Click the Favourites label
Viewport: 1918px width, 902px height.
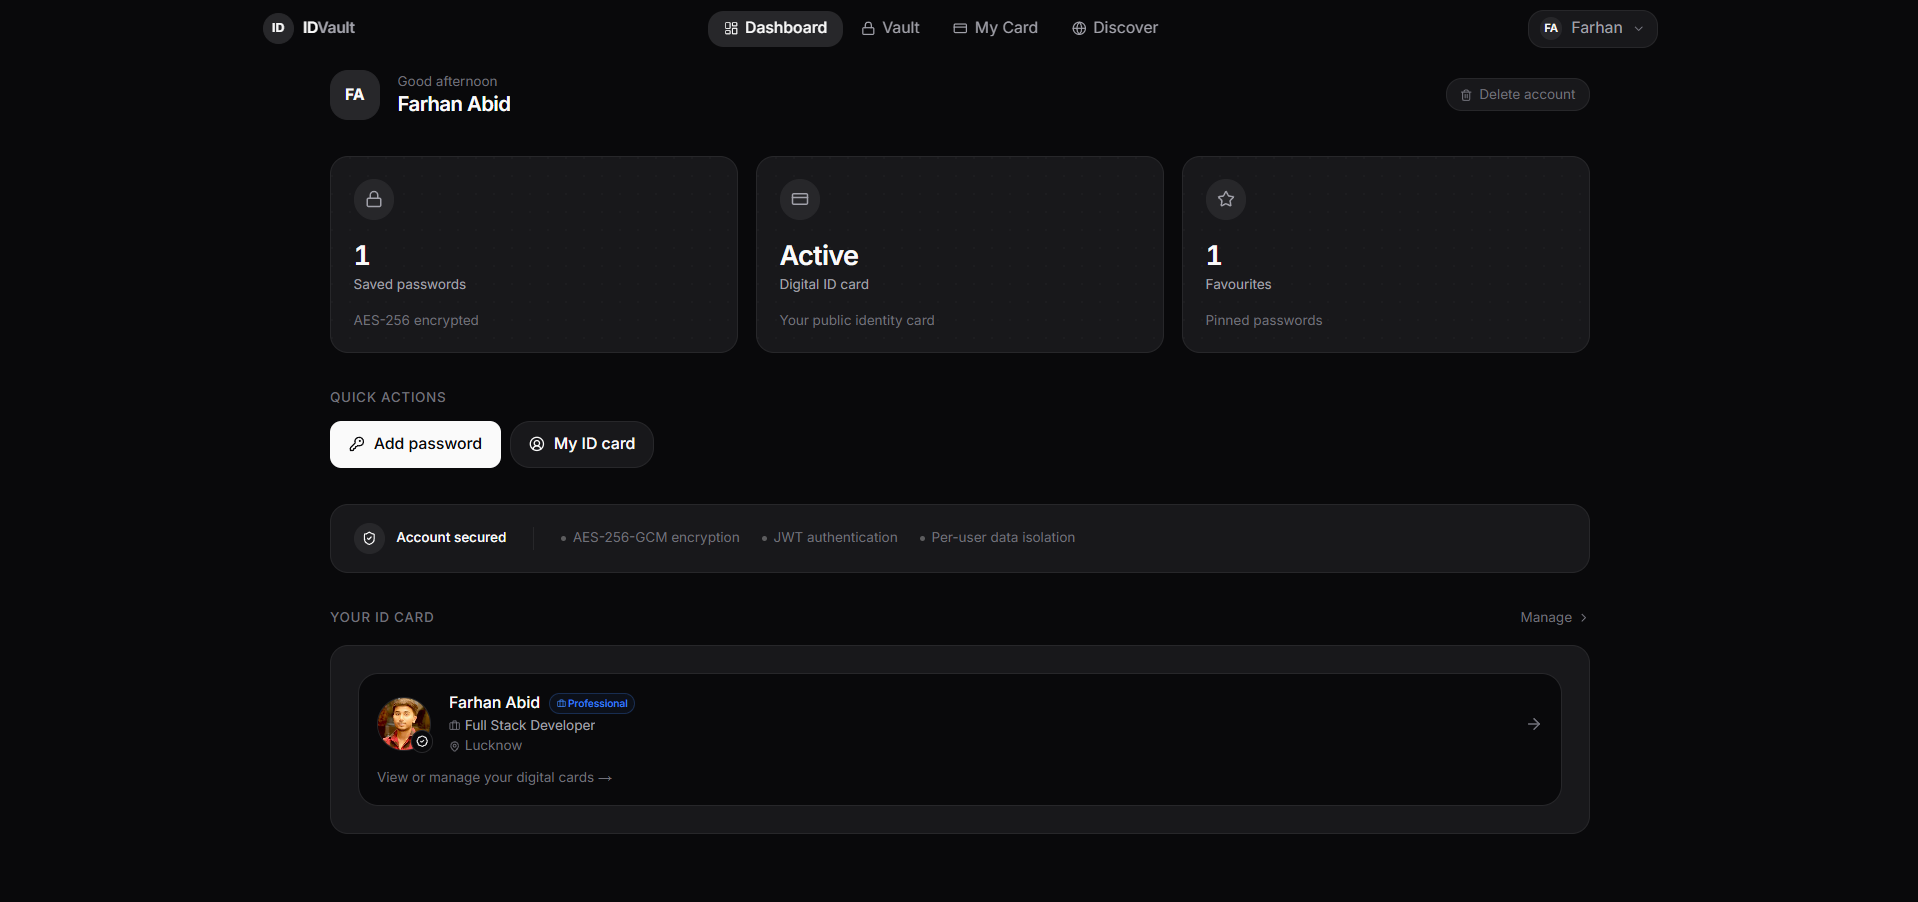pyautogui.click(x=1238, y=284)
